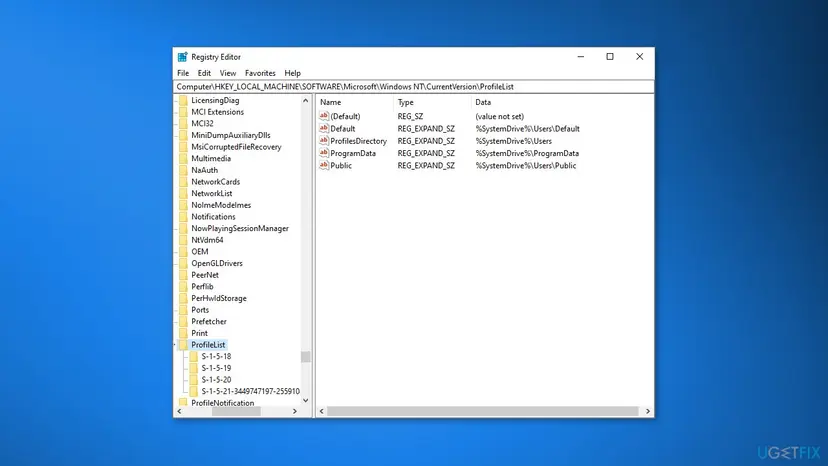This screenshot has width=828, height=466.
Task: Select the ProfileNotification key
Action: pyautogui.click(x=222, y=403)
